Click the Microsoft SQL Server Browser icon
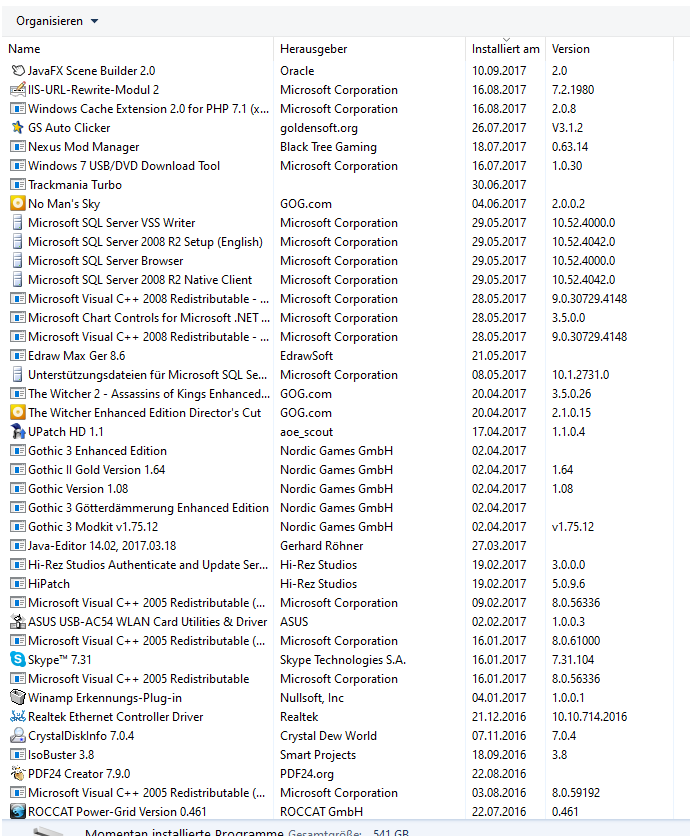 pyautogui.click(x=18, y=261)
